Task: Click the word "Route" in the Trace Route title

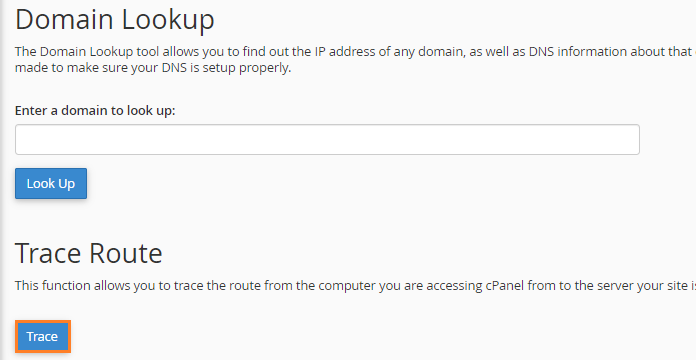Action: pyautogui.click(x=126, y=253)
